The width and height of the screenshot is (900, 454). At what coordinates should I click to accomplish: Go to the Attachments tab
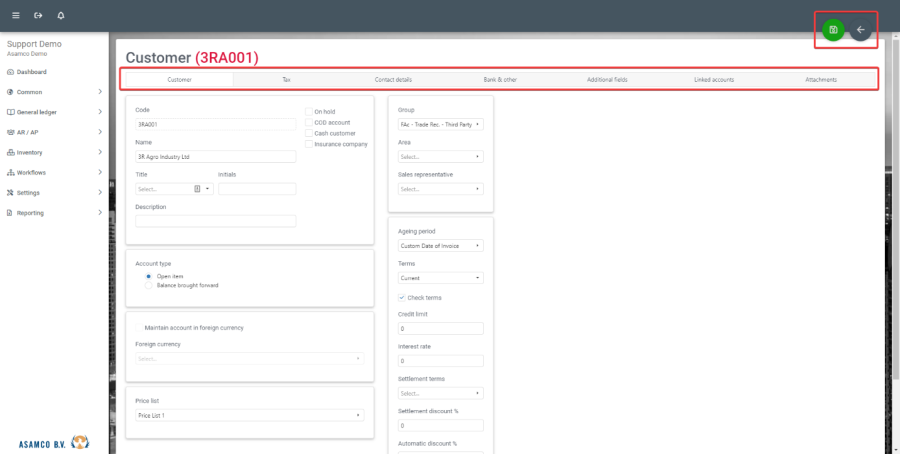click(821, 79)
